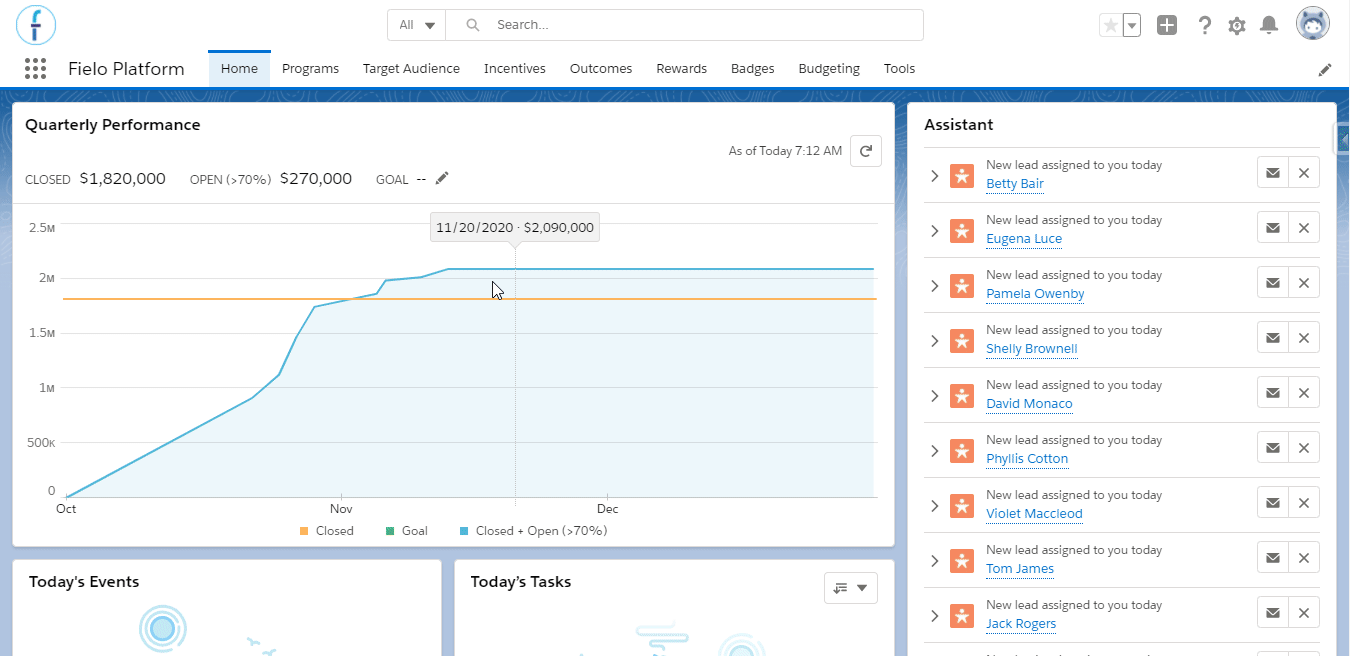This screenshot has width=1350, height=656.
Task: Expand the Pamela Owenby assistant item
Action: coord(935,286)
